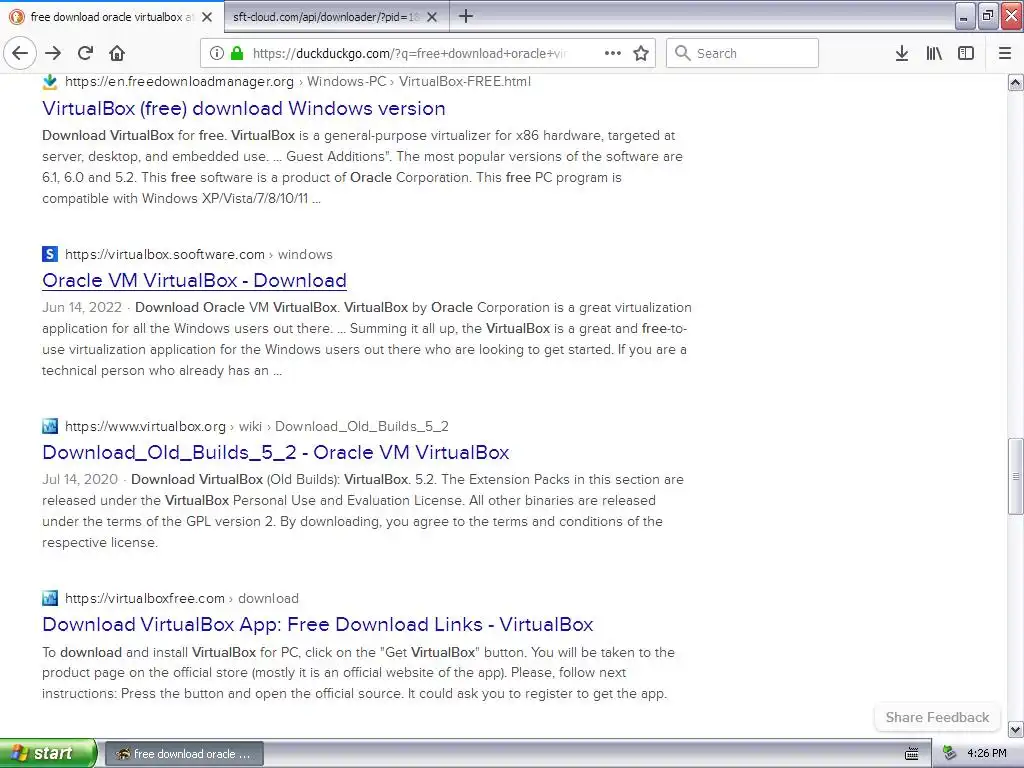1024x768 pixels.
Task: Click the 'Jun 14, 2022' result date
Action: coord(82,308)
